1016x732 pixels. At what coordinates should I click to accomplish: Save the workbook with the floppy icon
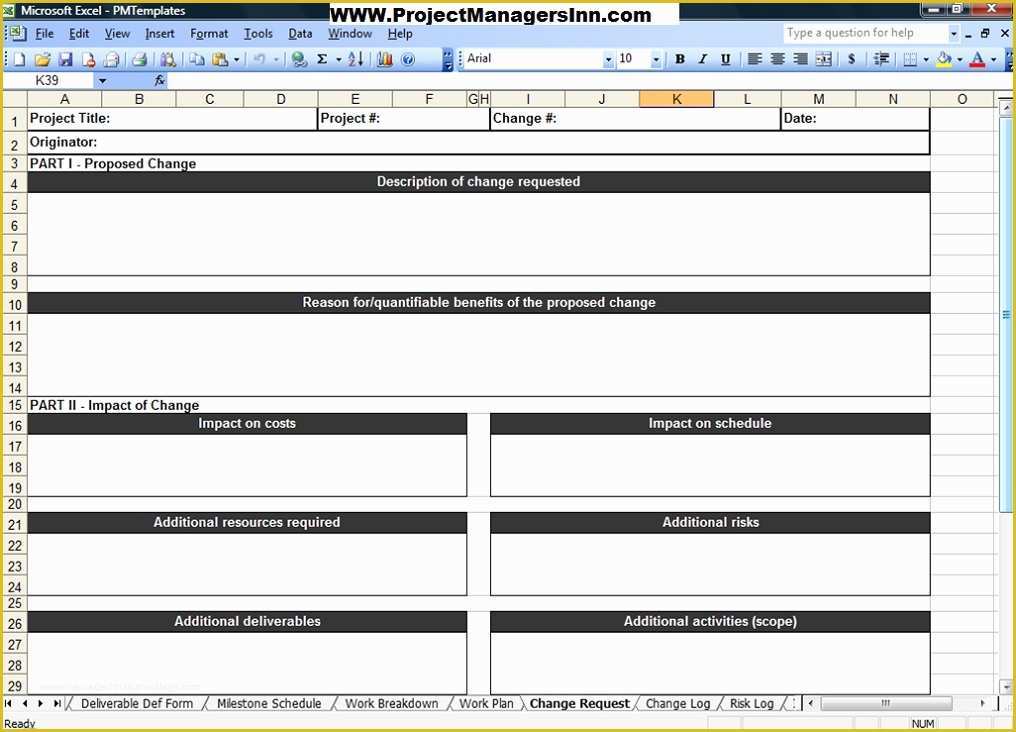65,60
